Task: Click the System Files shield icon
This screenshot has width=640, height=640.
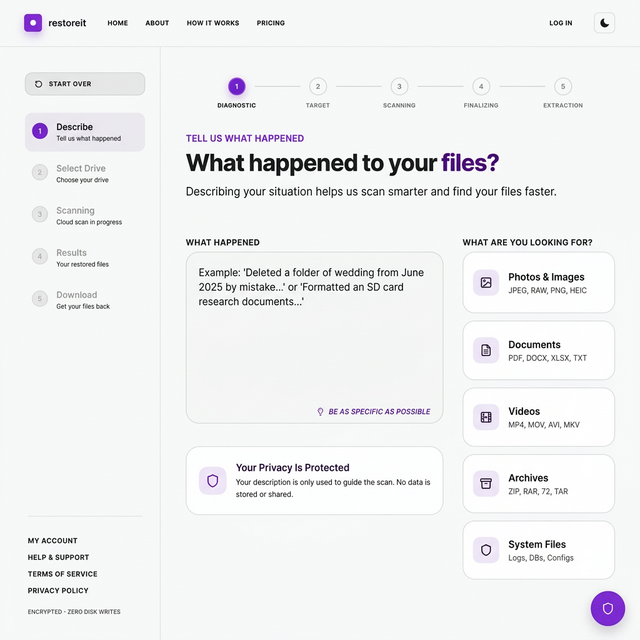Action: pyautogui.click(x=486, y=550)
